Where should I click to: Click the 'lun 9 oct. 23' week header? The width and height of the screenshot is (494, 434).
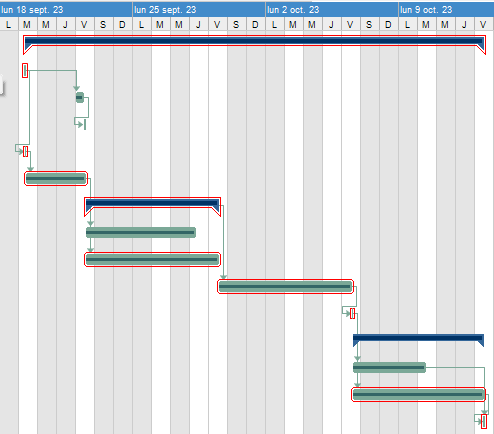446,10
